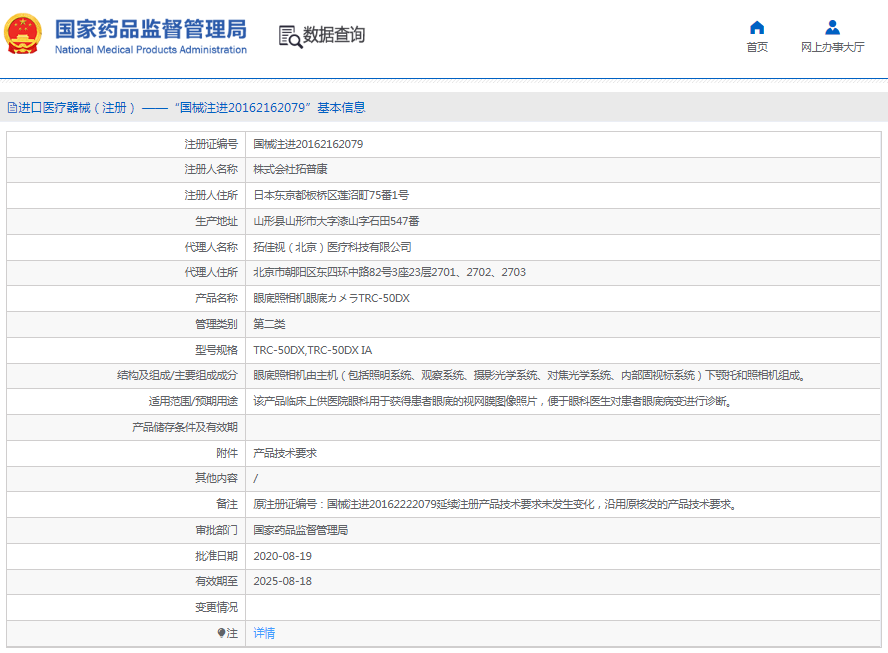
Task: Click the 国家药品监督管理局 site title
Action: tap(150, 28)
